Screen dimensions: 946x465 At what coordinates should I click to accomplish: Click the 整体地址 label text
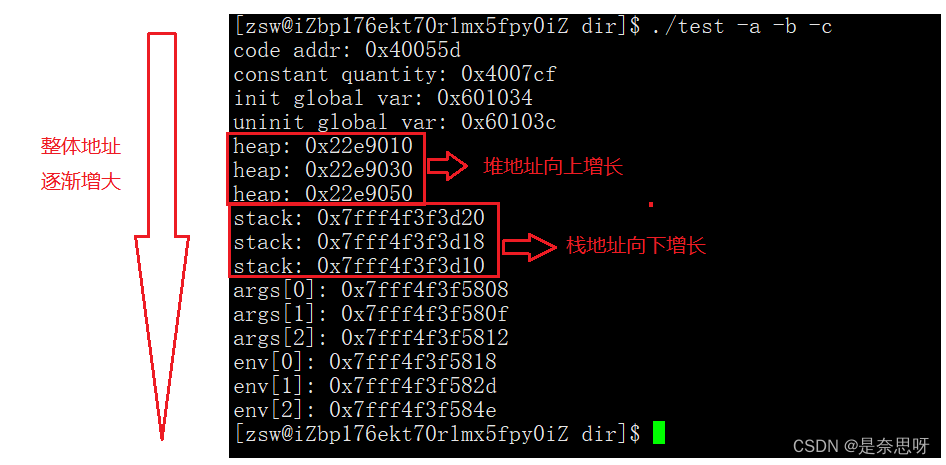point(81,147)
